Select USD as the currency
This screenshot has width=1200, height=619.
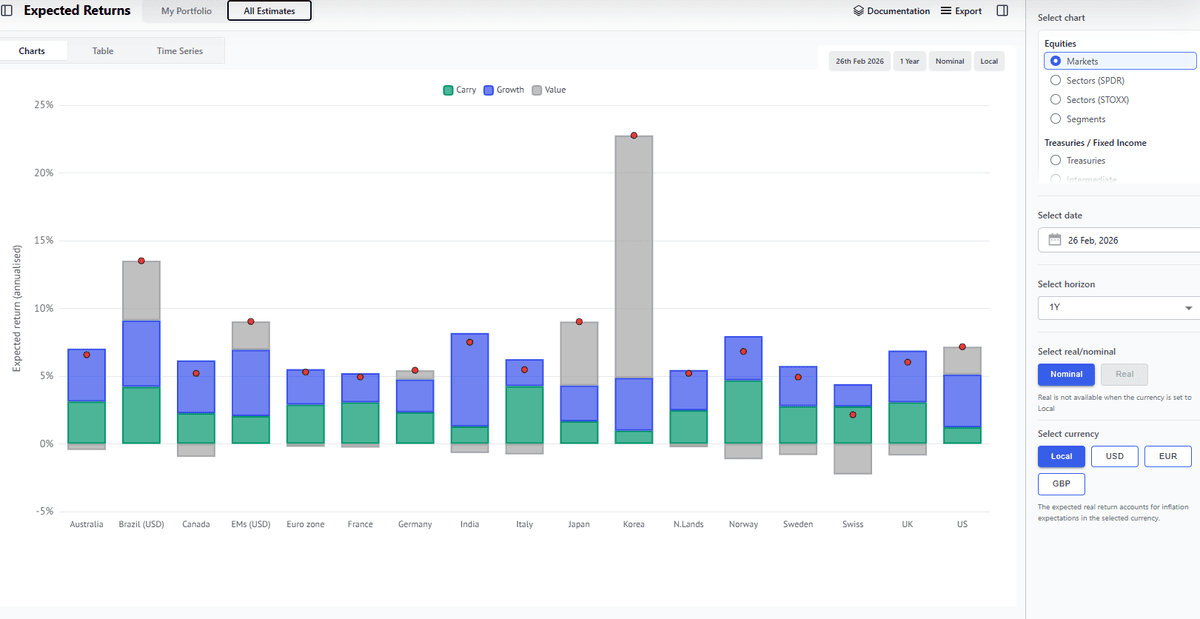point(1114,455)
